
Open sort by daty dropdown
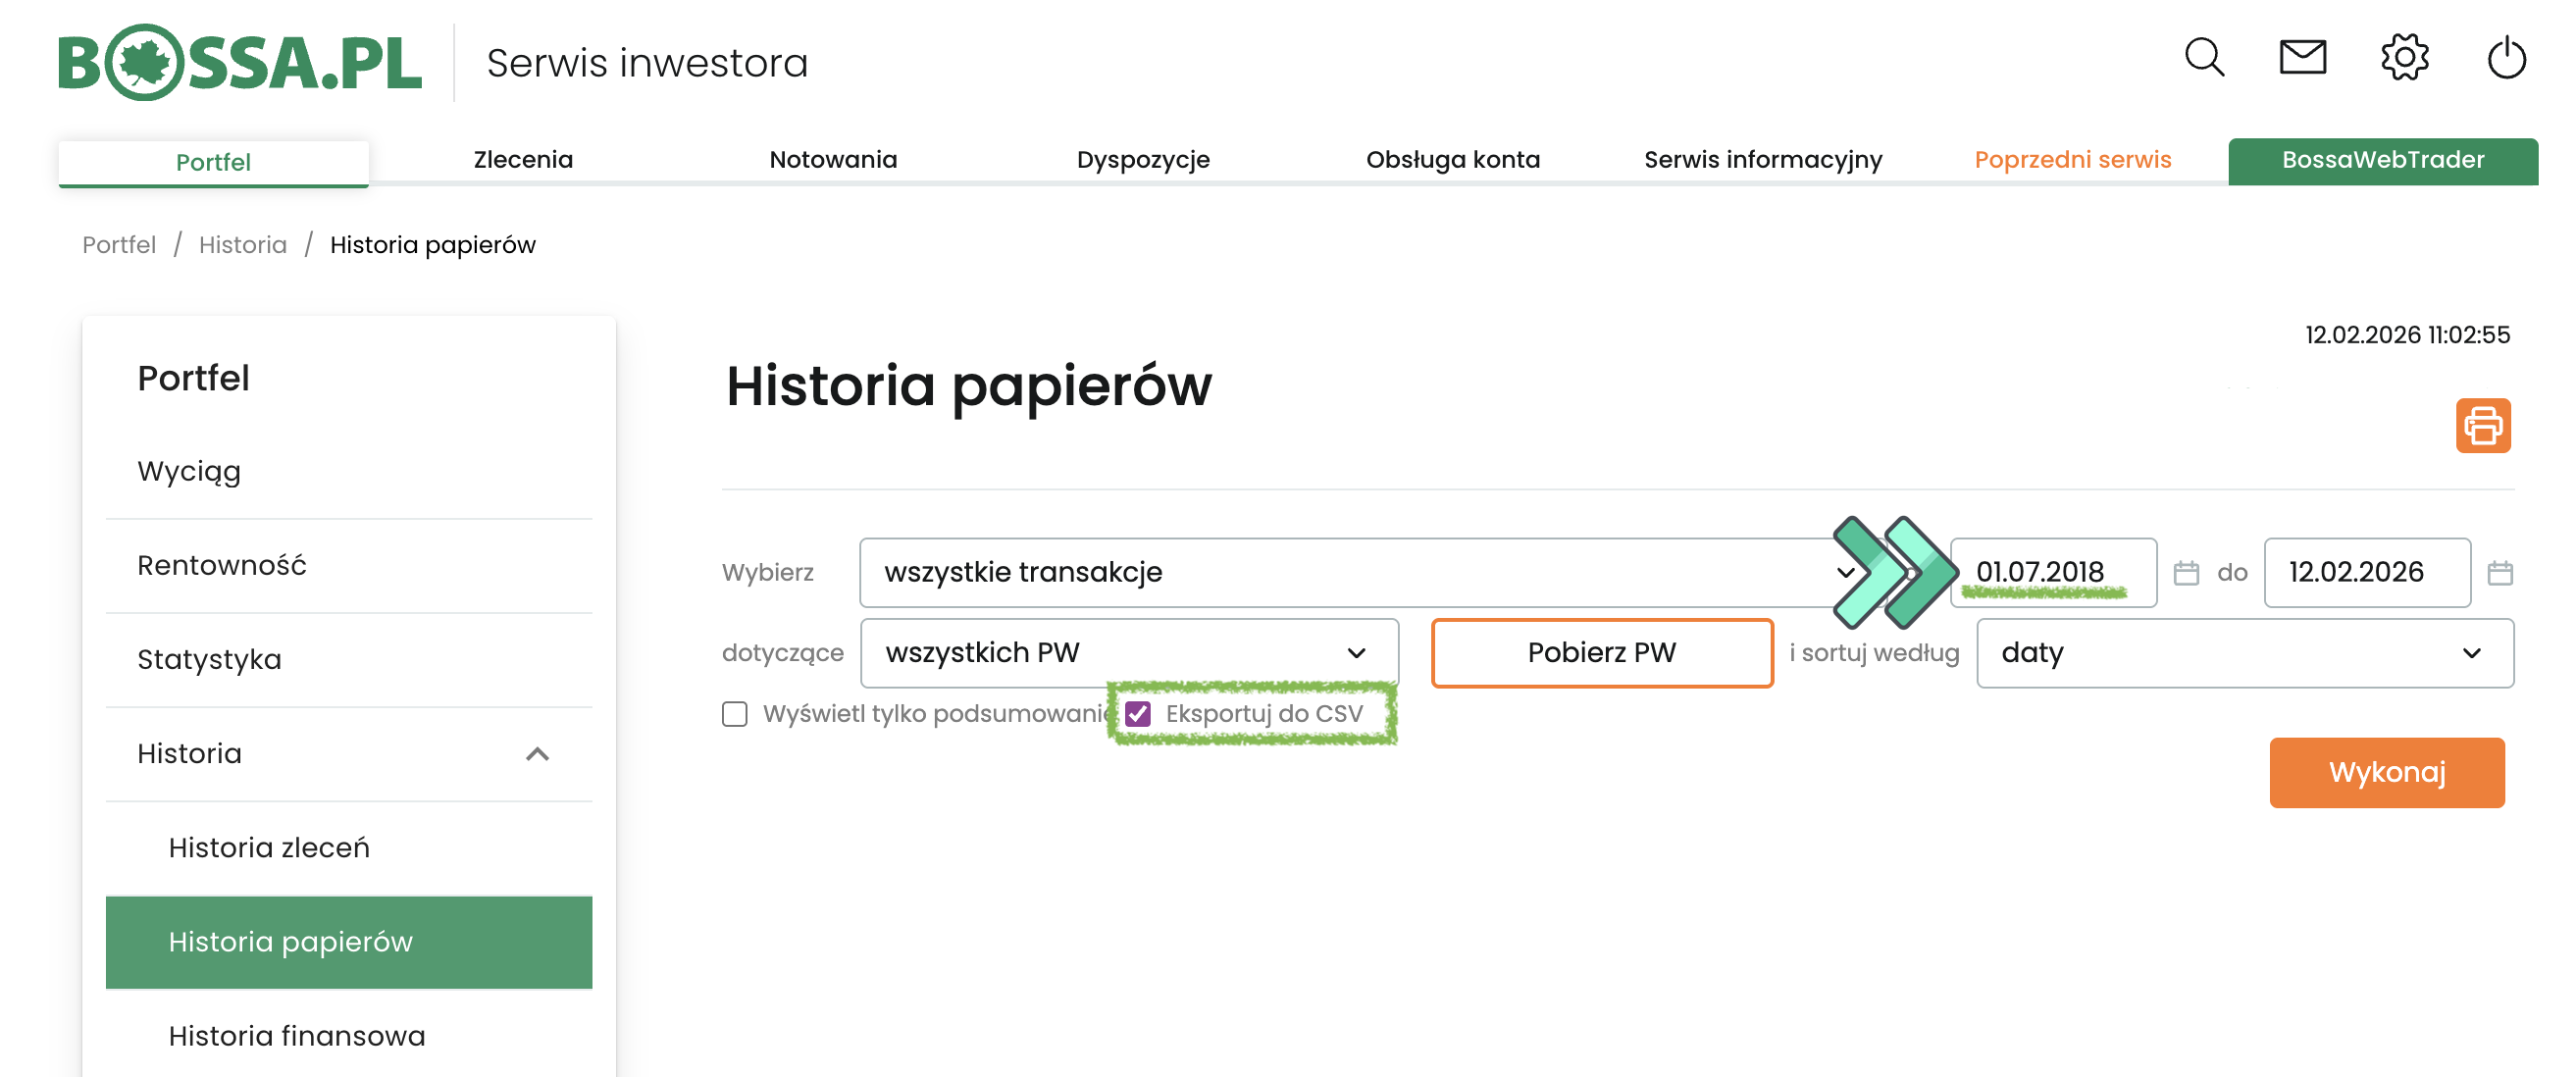pos(2244,653)
